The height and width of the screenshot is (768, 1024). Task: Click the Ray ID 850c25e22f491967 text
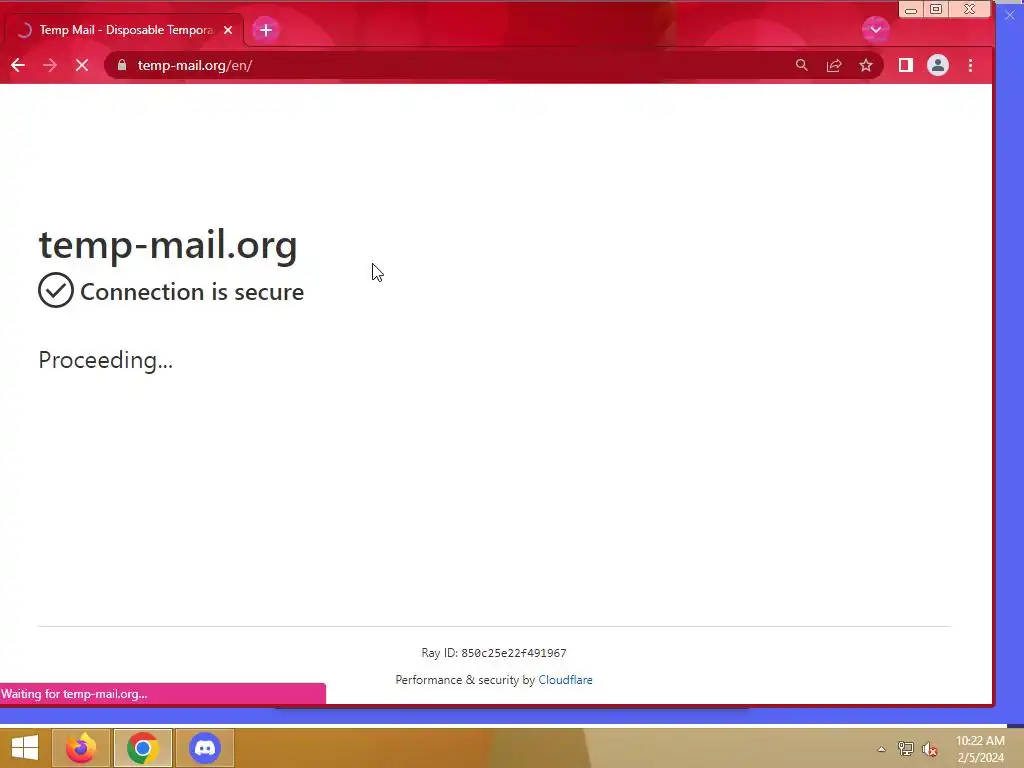tap(494, 653)
